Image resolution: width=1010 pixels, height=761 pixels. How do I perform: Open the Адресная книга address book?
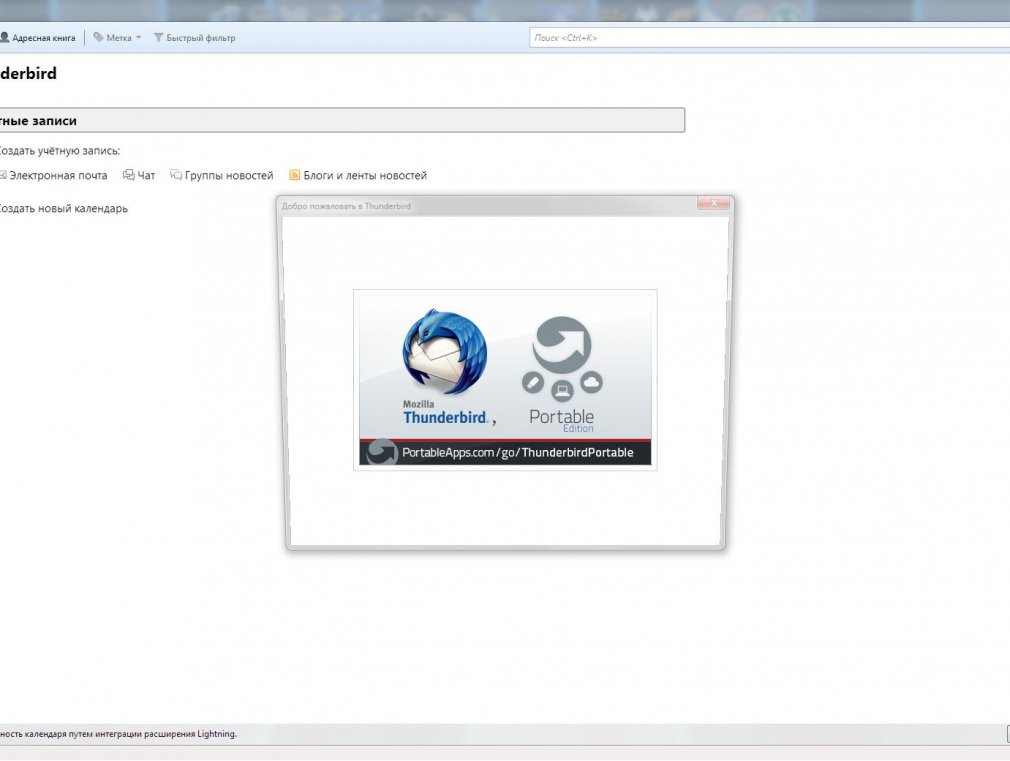point(38,38)
